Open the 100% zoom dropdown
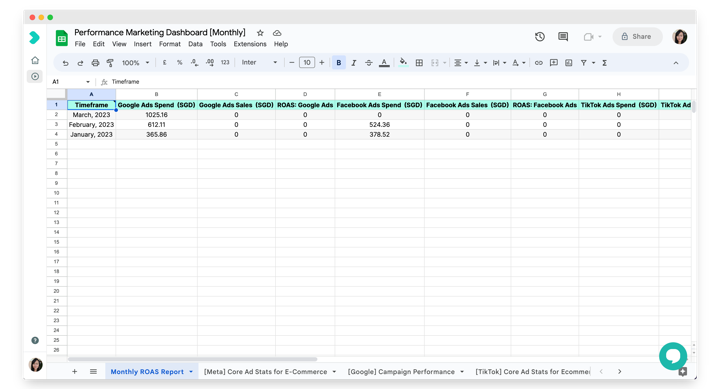 (x=135, y=63)
